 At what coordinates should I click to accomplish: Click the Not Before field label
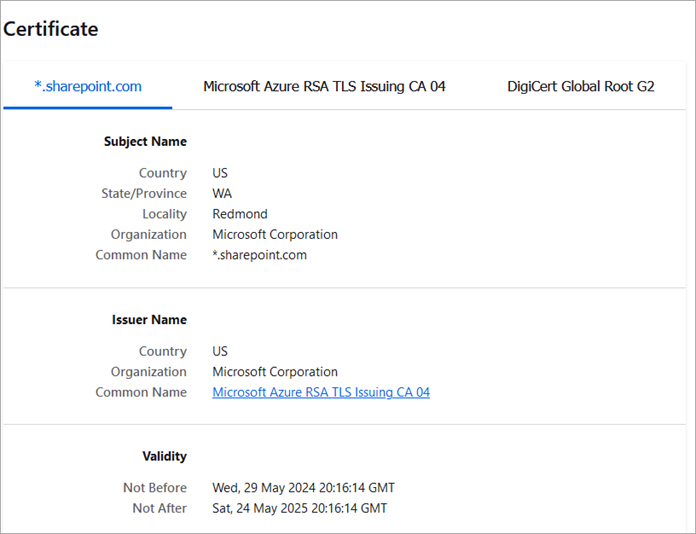coord(155,488)
